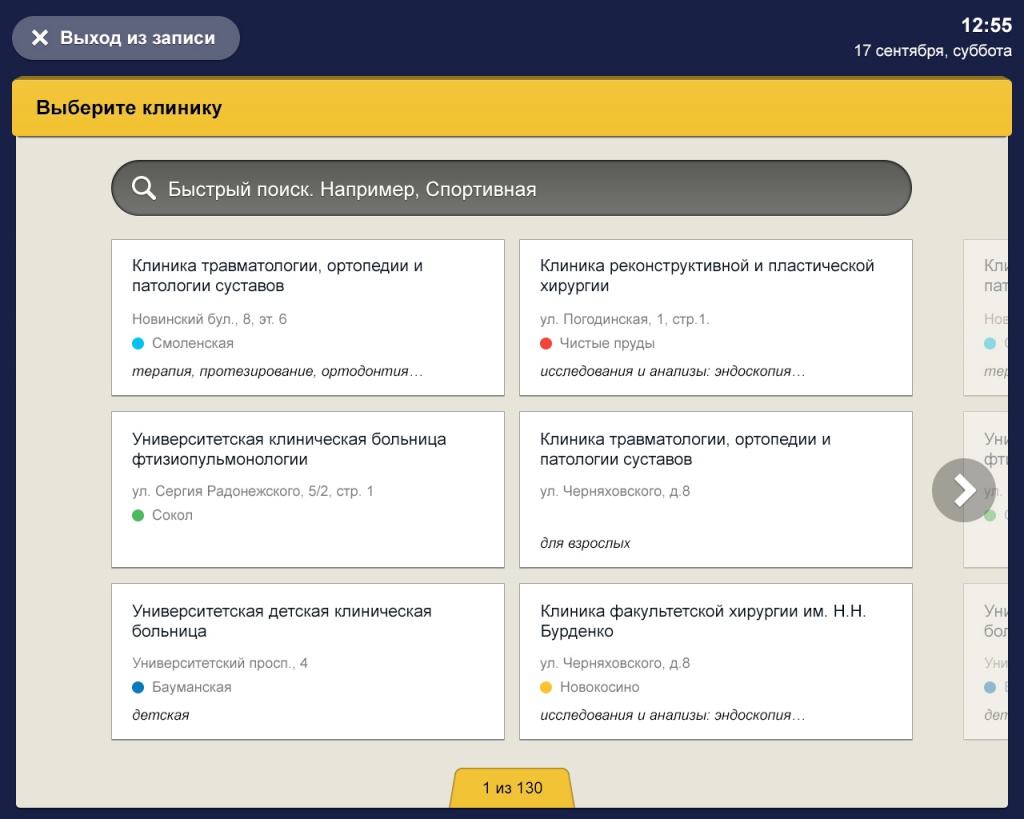Click the X icon in exit button
Screen dimensions: 1024x819
tap(40, 38)
